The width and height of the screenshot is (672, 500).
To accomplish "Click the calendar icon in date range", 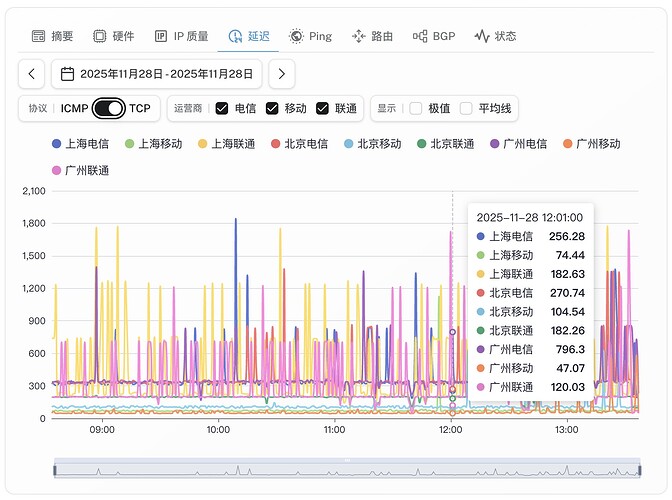I will pyautogui.click(x=67, y=74).
